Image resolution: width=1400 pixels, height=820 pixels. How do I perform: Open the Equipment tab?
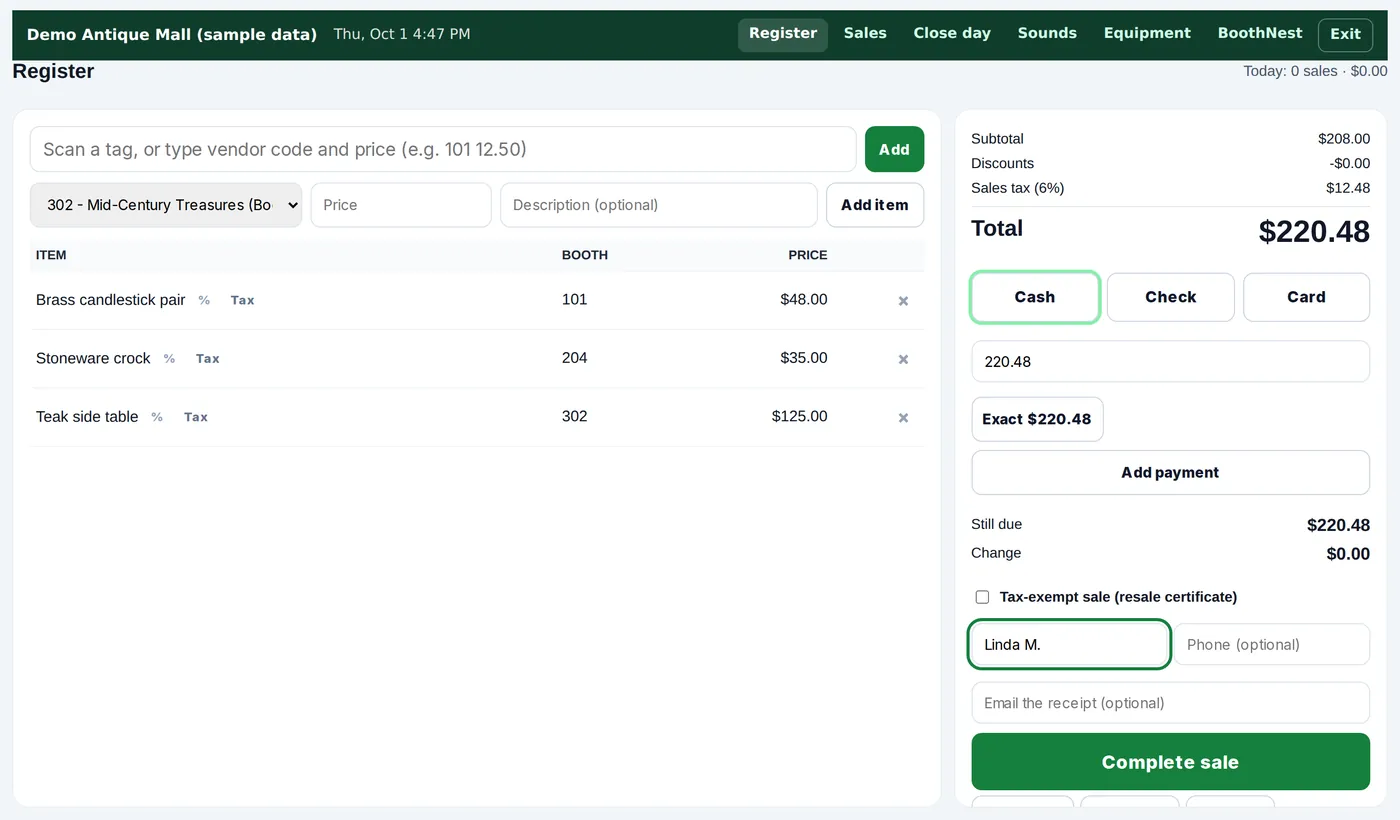click(1147, 34)
